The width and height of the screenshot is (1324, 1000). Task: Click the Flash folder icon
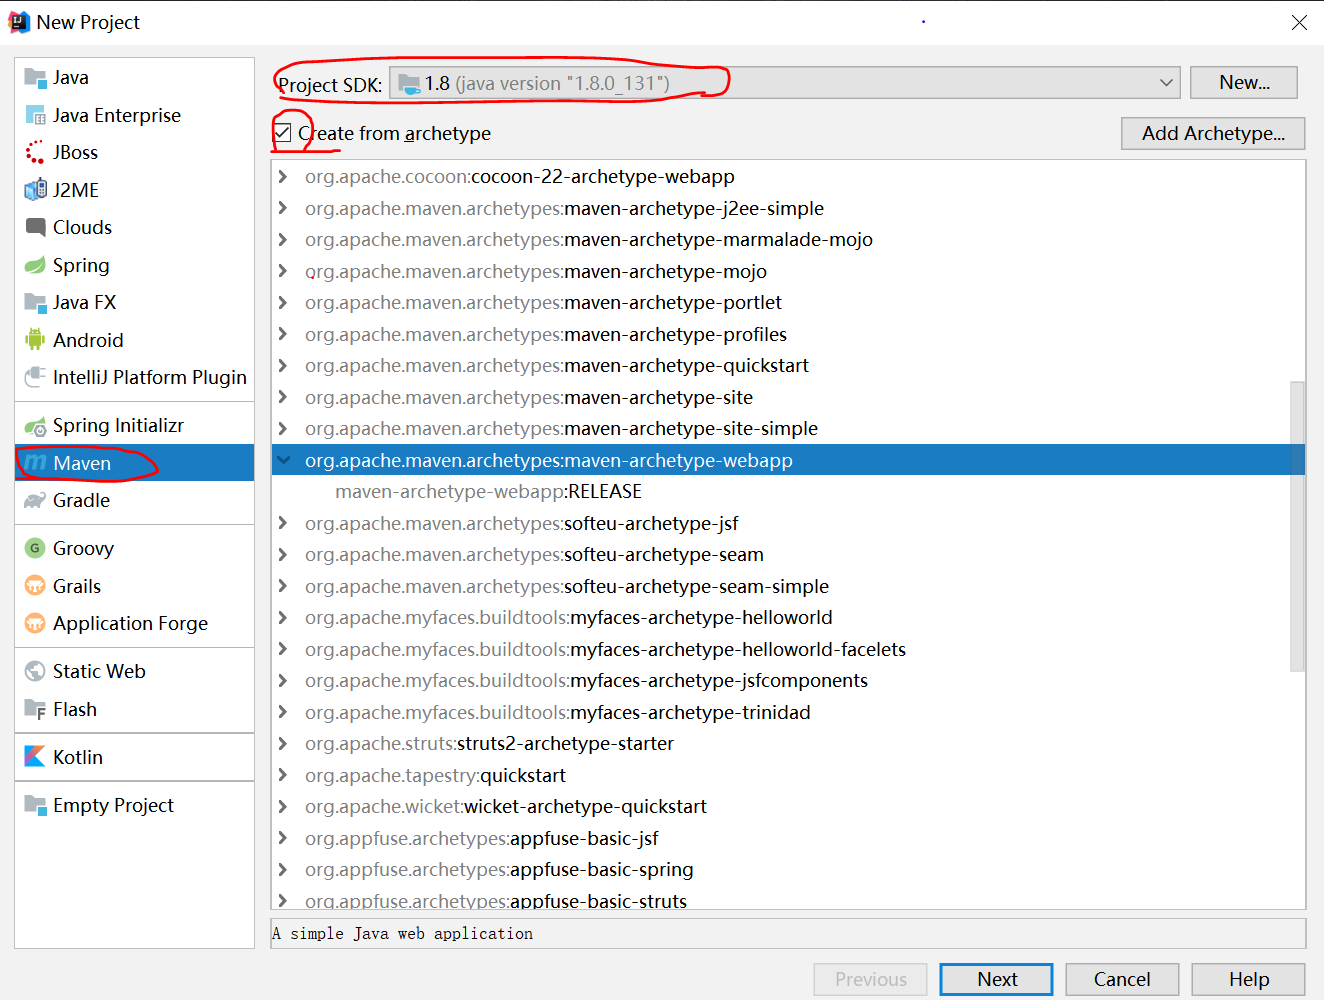pyautogui.click(x=35, y=709)
